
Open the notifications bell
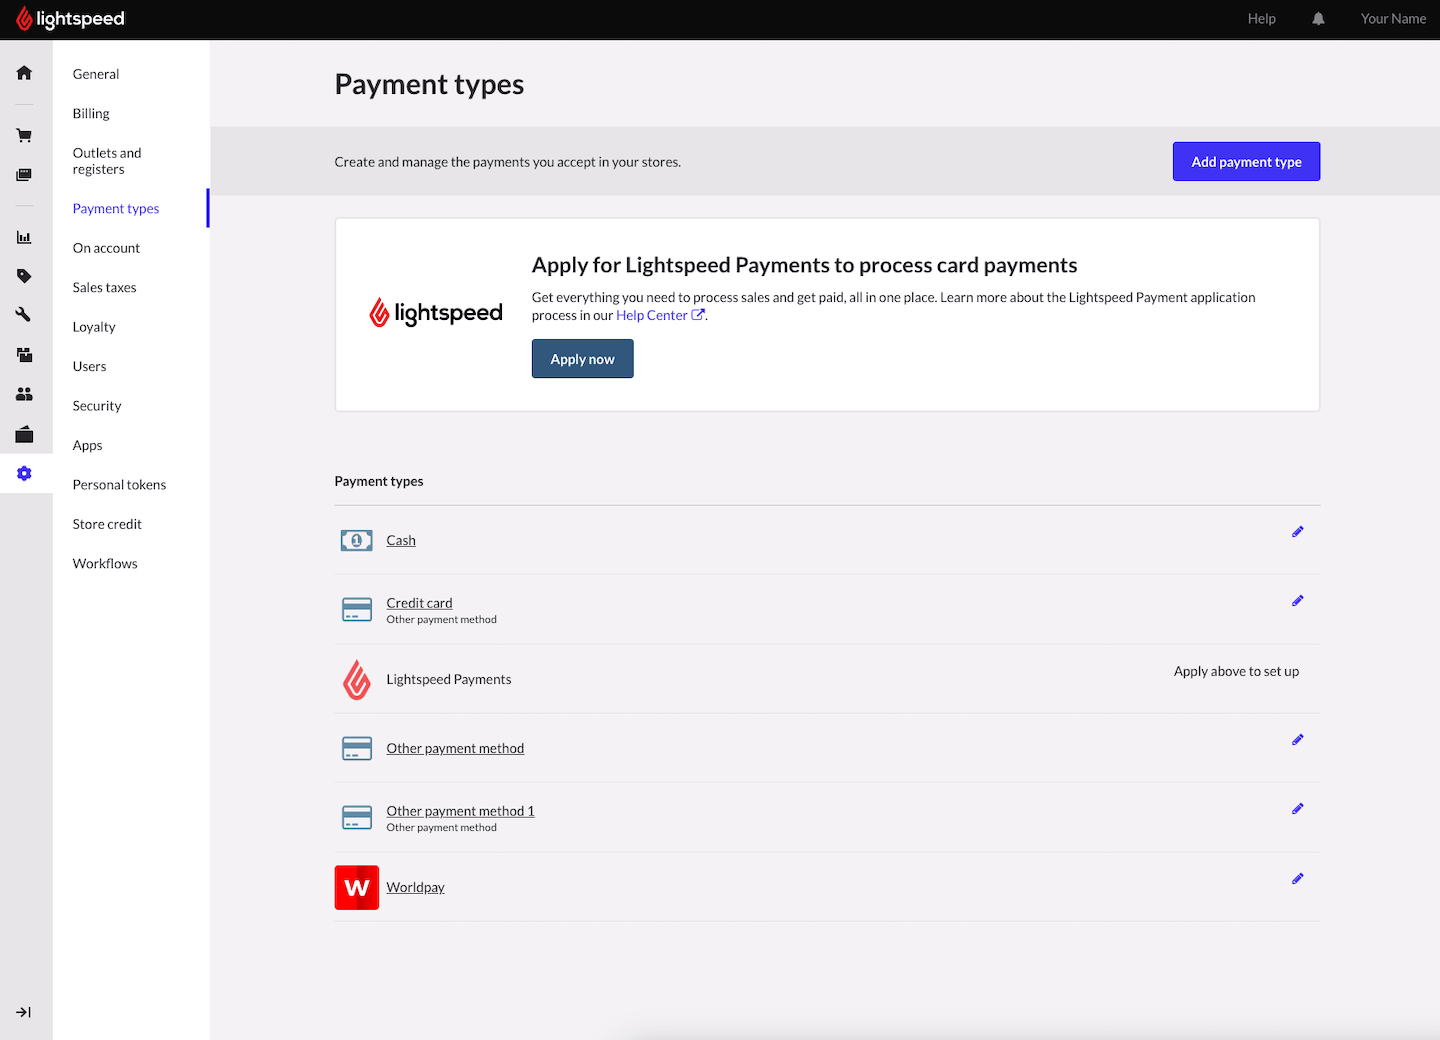pyautogui.click(x=1318, y=19)
